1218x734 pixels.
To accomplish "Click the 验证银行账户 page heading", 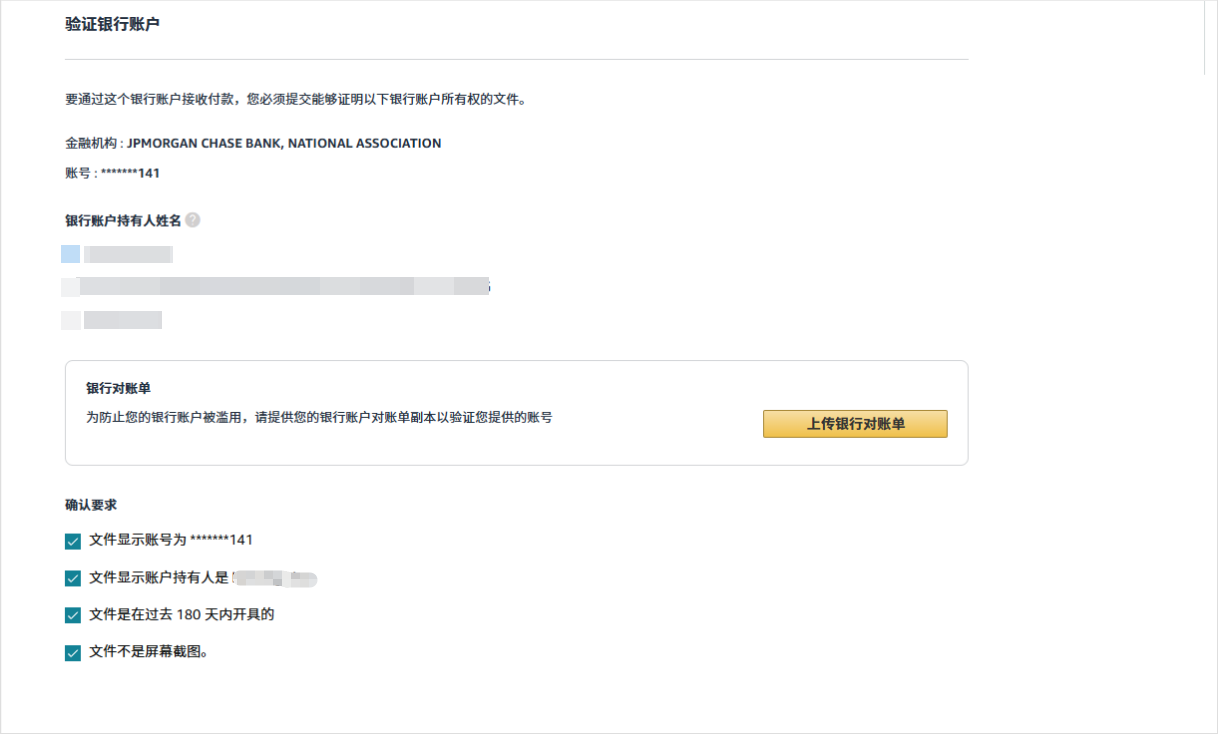I will [112, 24].
